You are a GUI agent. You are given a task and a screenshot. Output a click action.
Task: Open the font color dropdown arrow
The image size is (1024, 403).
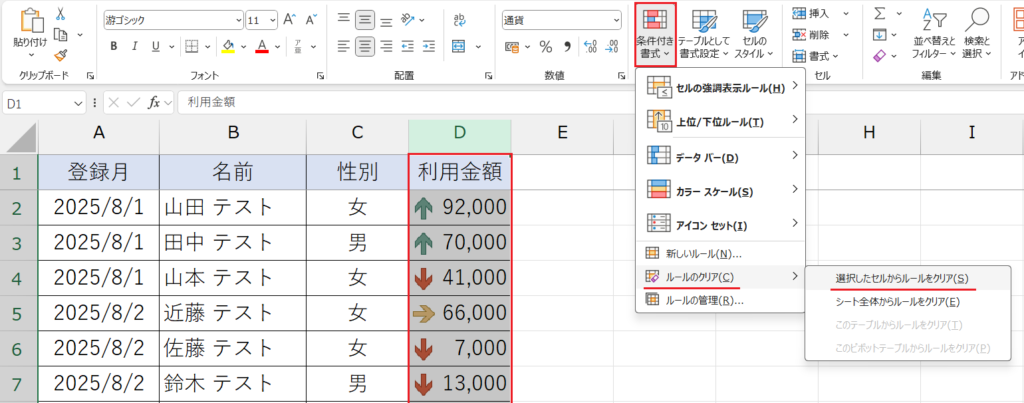(x=278, y=46)
